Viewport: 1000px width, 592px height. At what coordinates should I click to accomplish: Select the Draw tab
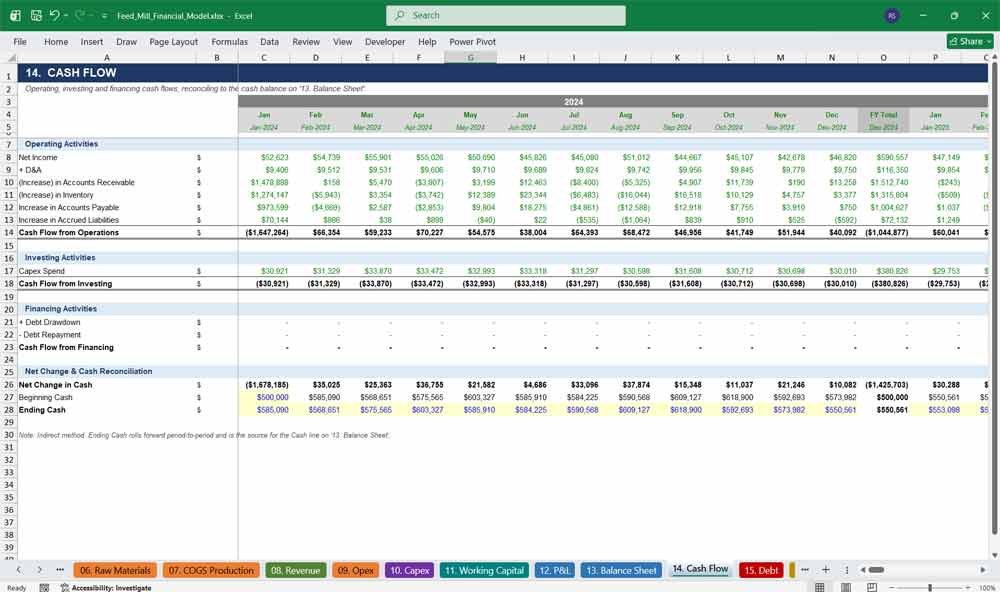coord(126,41)
